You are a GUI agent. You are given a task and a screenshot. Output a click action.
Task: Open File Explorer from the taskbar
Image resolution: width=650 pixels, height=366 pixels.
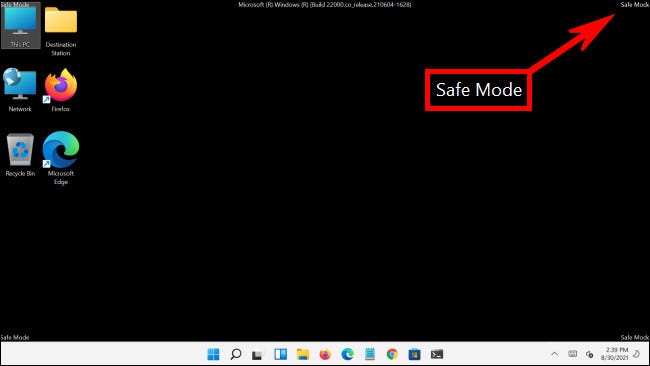303,354
